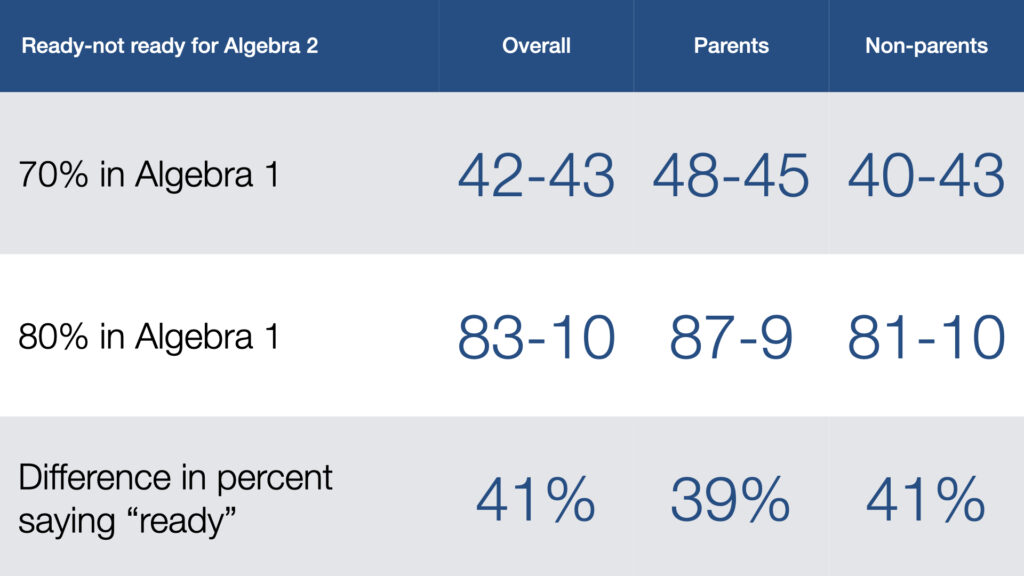Select the 81-10 Non-parents cell
Viewport: 1024px width, 576px height.
(x=926, y=337)
